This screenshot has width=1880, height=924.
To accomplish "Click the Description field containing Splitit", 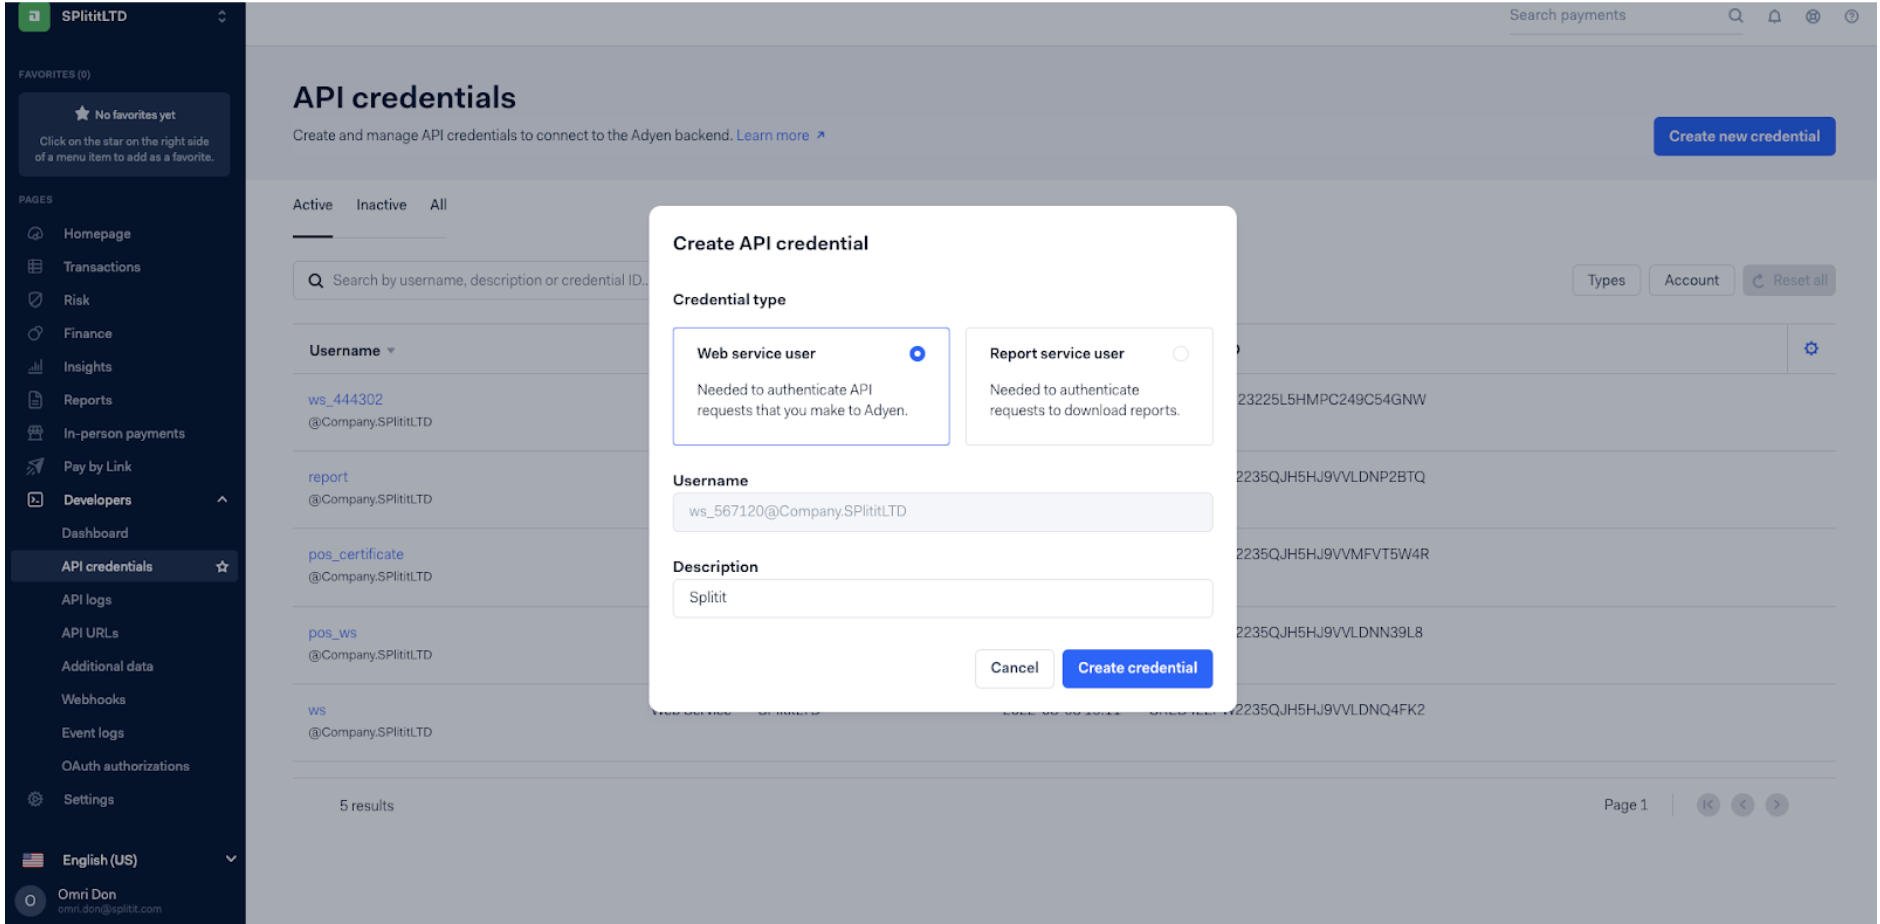I will click(x=942, y=598).
